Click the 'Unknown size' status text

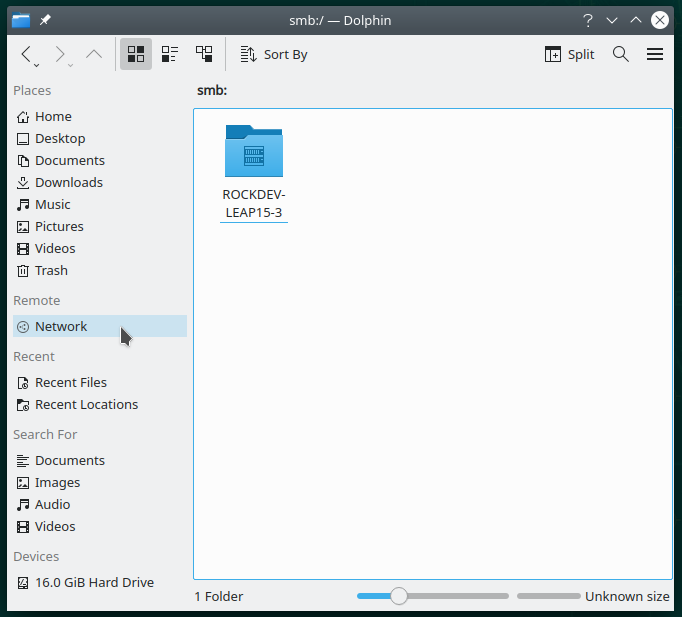(627, 597)
